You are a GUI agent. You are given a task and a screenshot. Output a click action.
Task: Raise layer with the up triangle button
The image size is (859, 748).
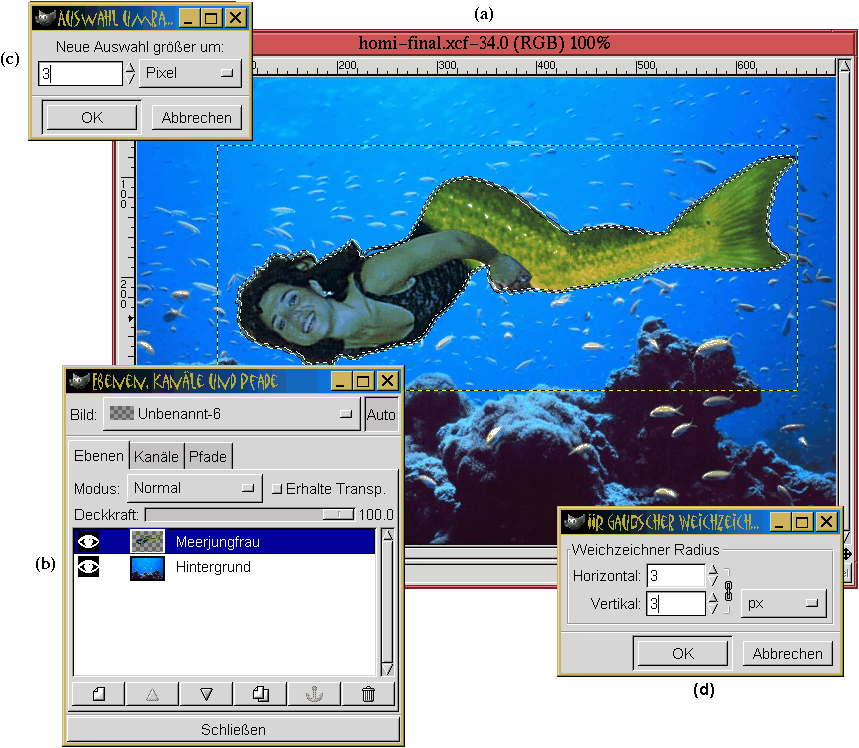coord(153,694)
